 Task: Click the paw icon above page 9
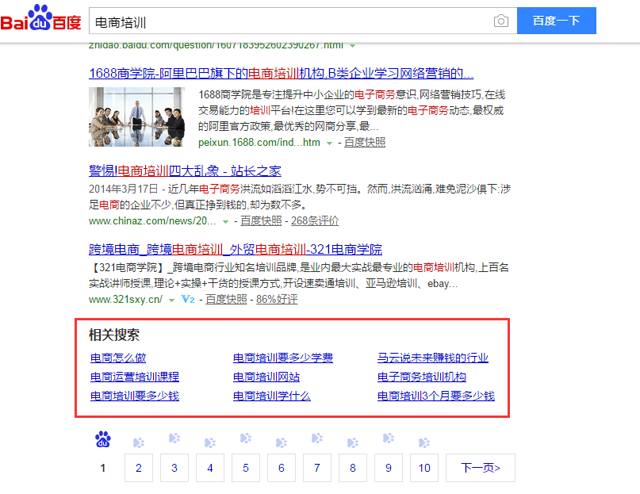(388, 438)
